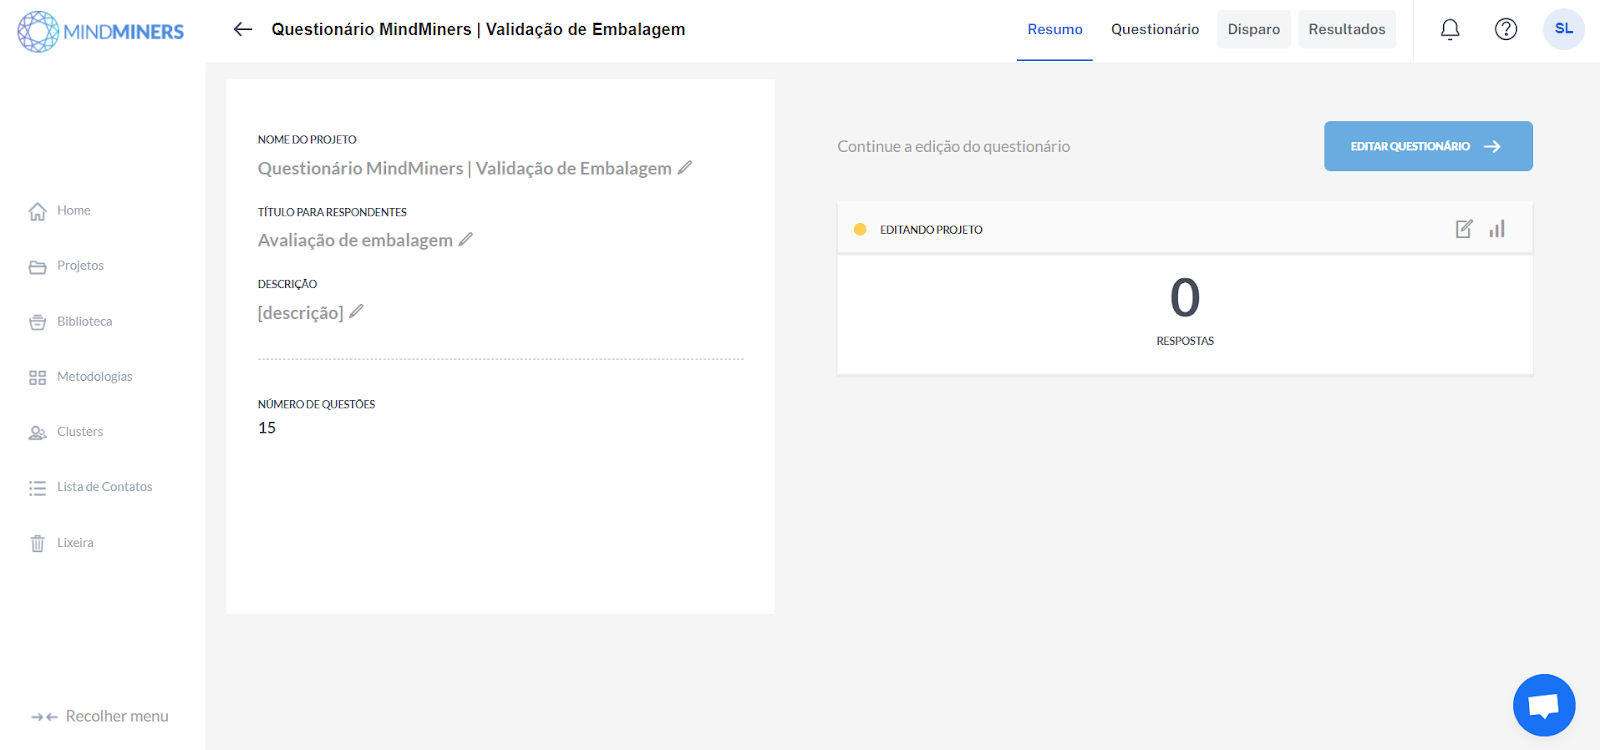Click the Home house icon in sidebar

[38, 211]
